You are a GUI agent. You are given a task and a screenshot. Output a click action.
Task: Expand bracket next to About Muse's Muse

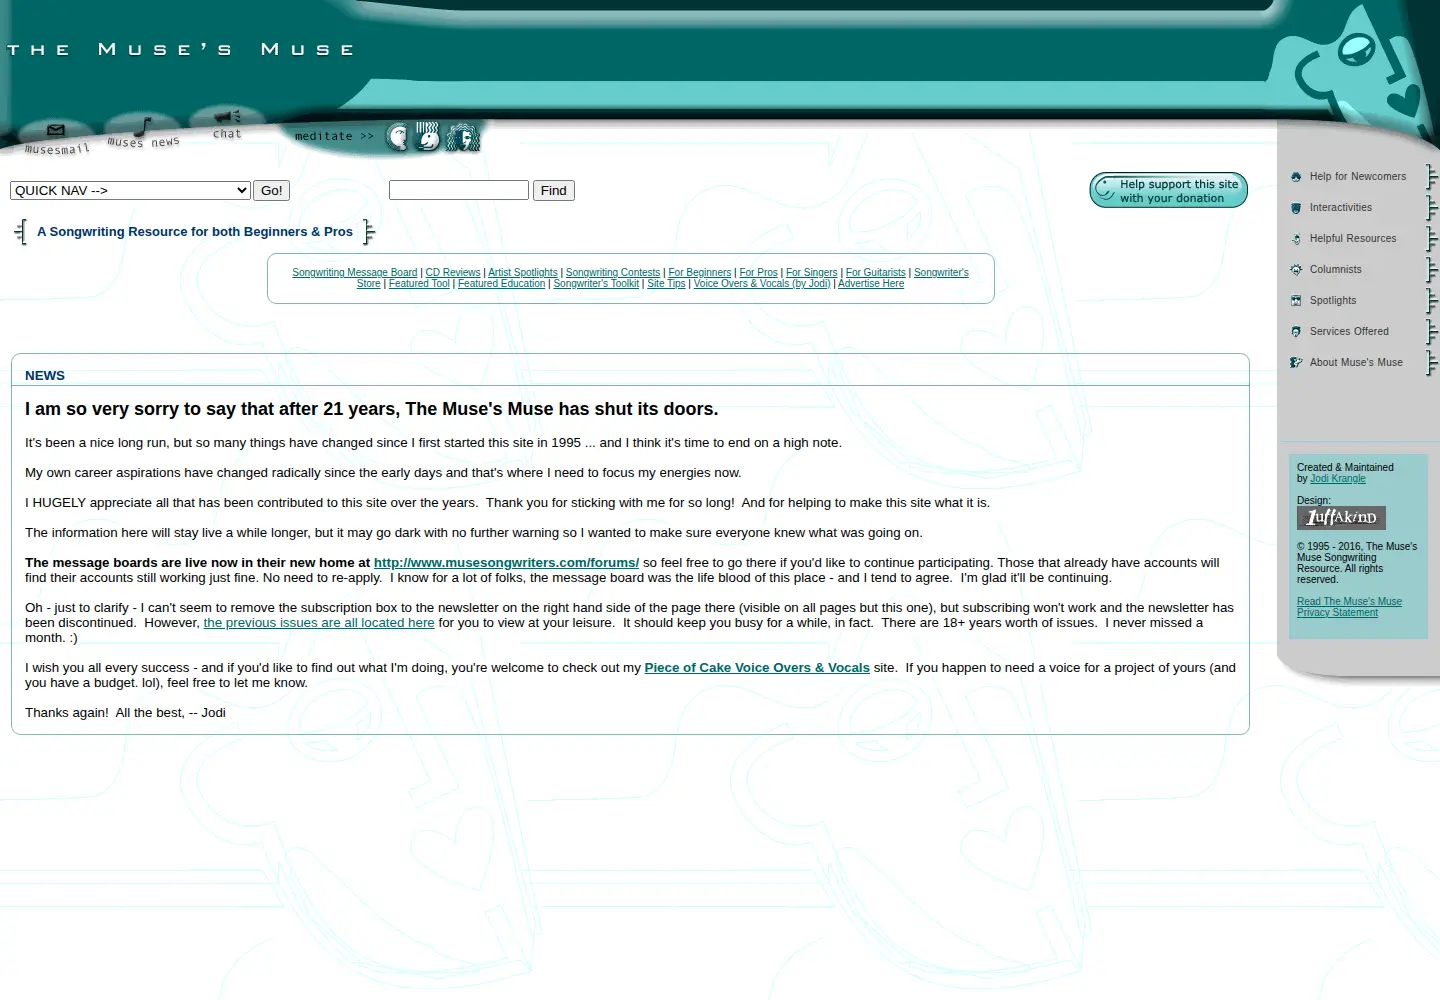[1431, 363]
